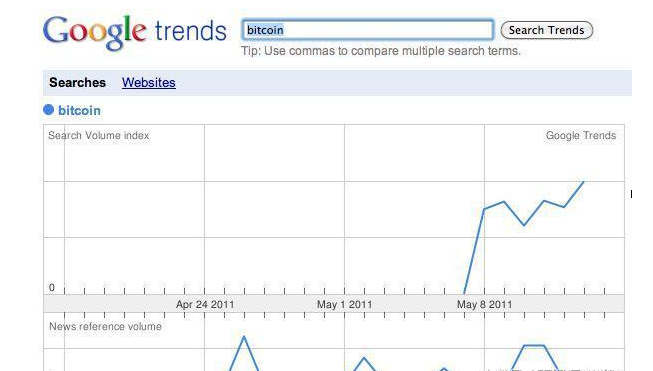Click the zero label on search volume axis
The image size is (653, 371).
point(52,287)
